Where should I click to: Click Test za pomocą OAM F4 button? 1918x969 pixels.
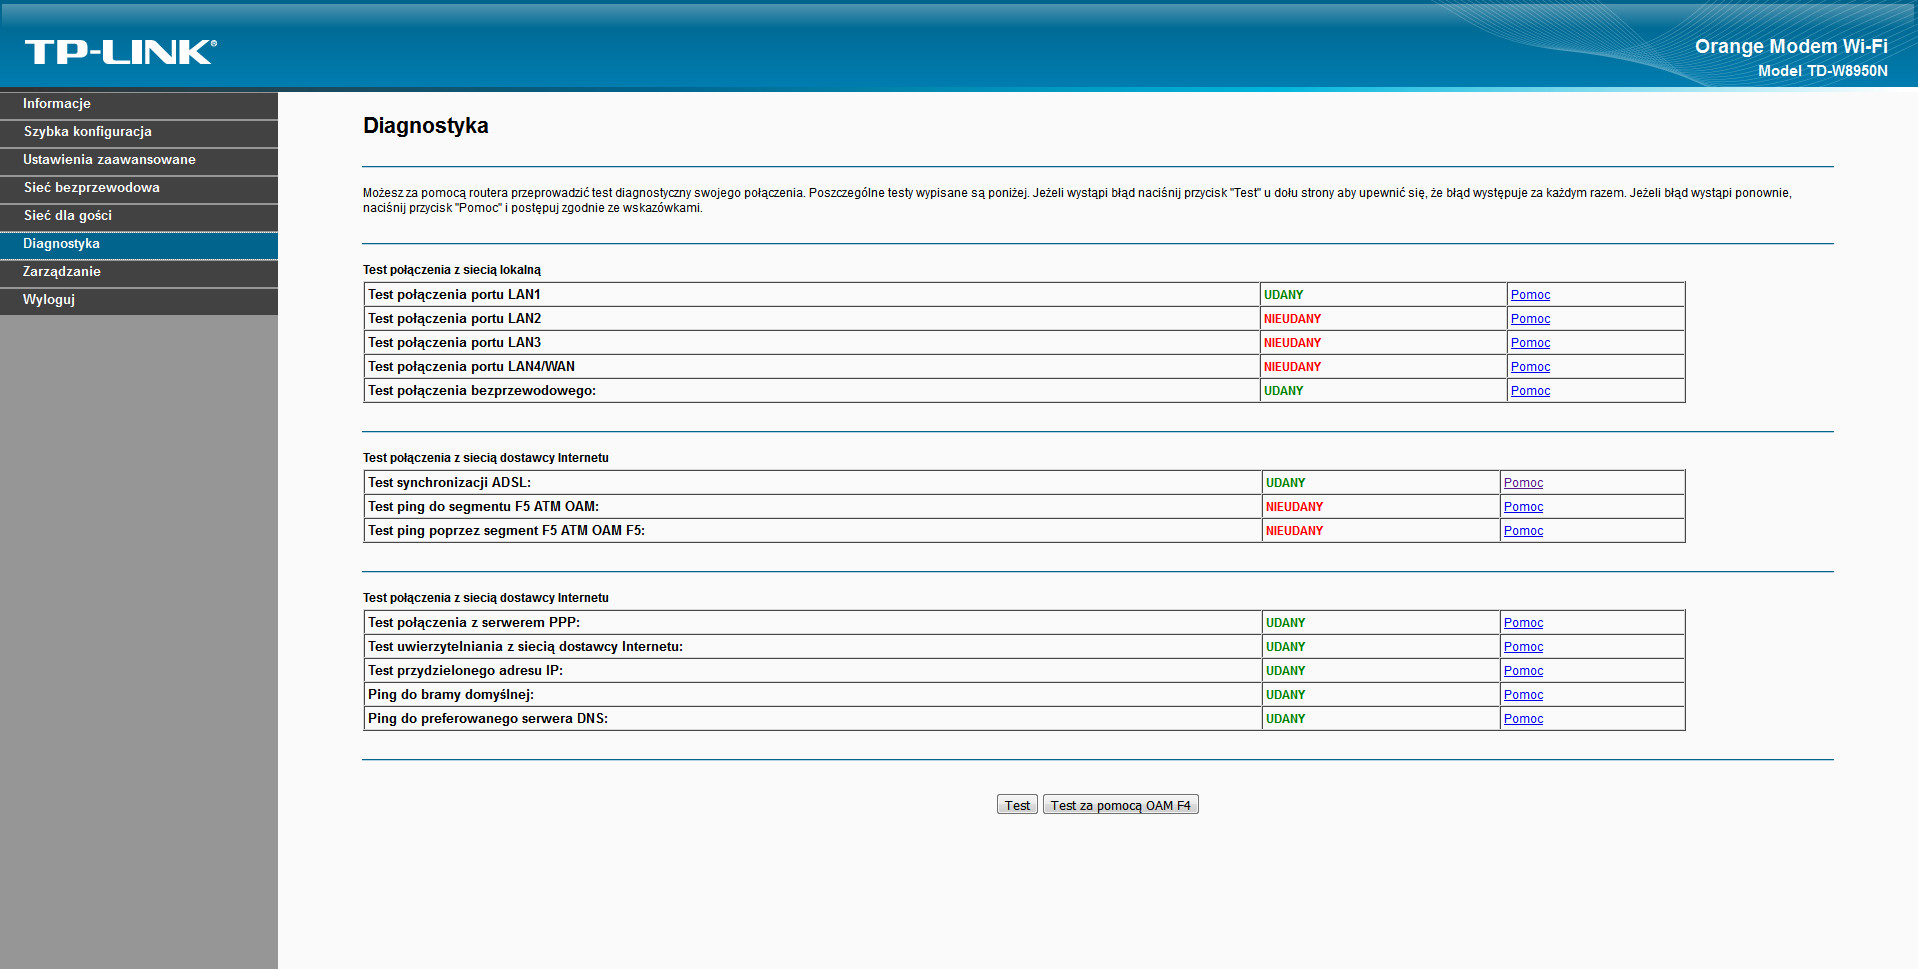coord(1120,805)
